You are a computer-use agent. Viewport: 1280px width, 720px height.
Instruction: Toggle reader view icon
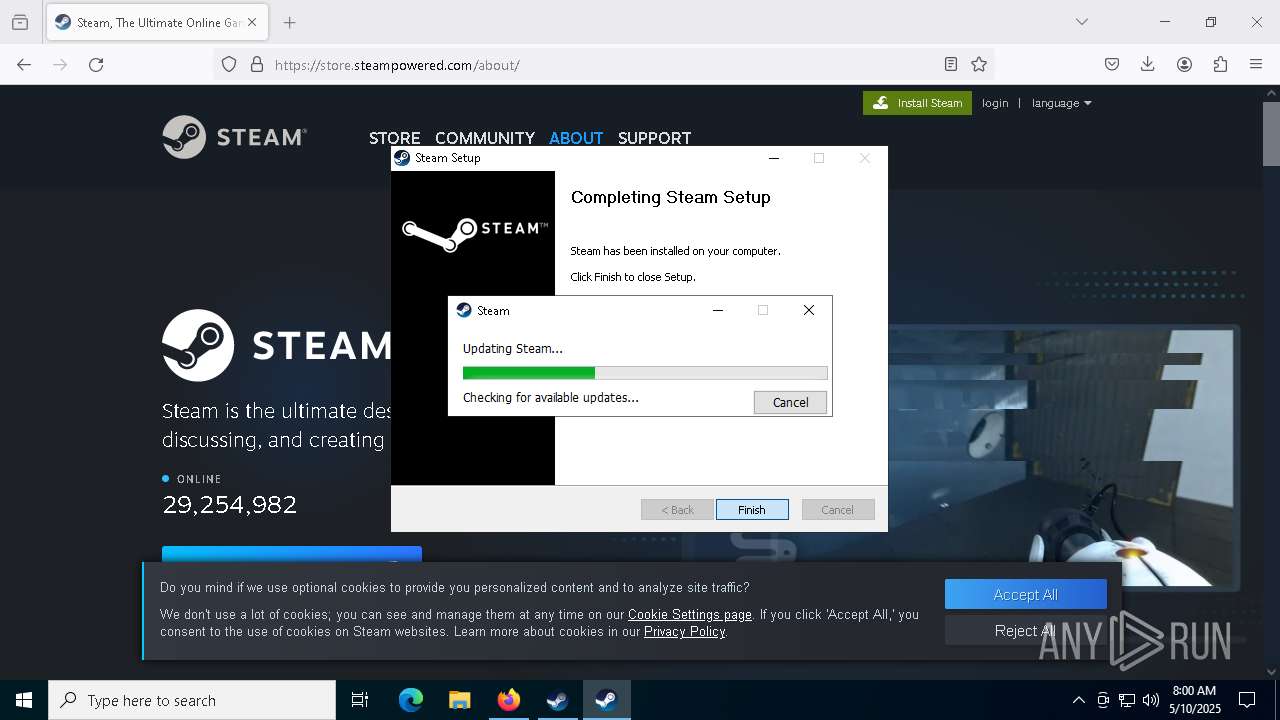(951, 64)
